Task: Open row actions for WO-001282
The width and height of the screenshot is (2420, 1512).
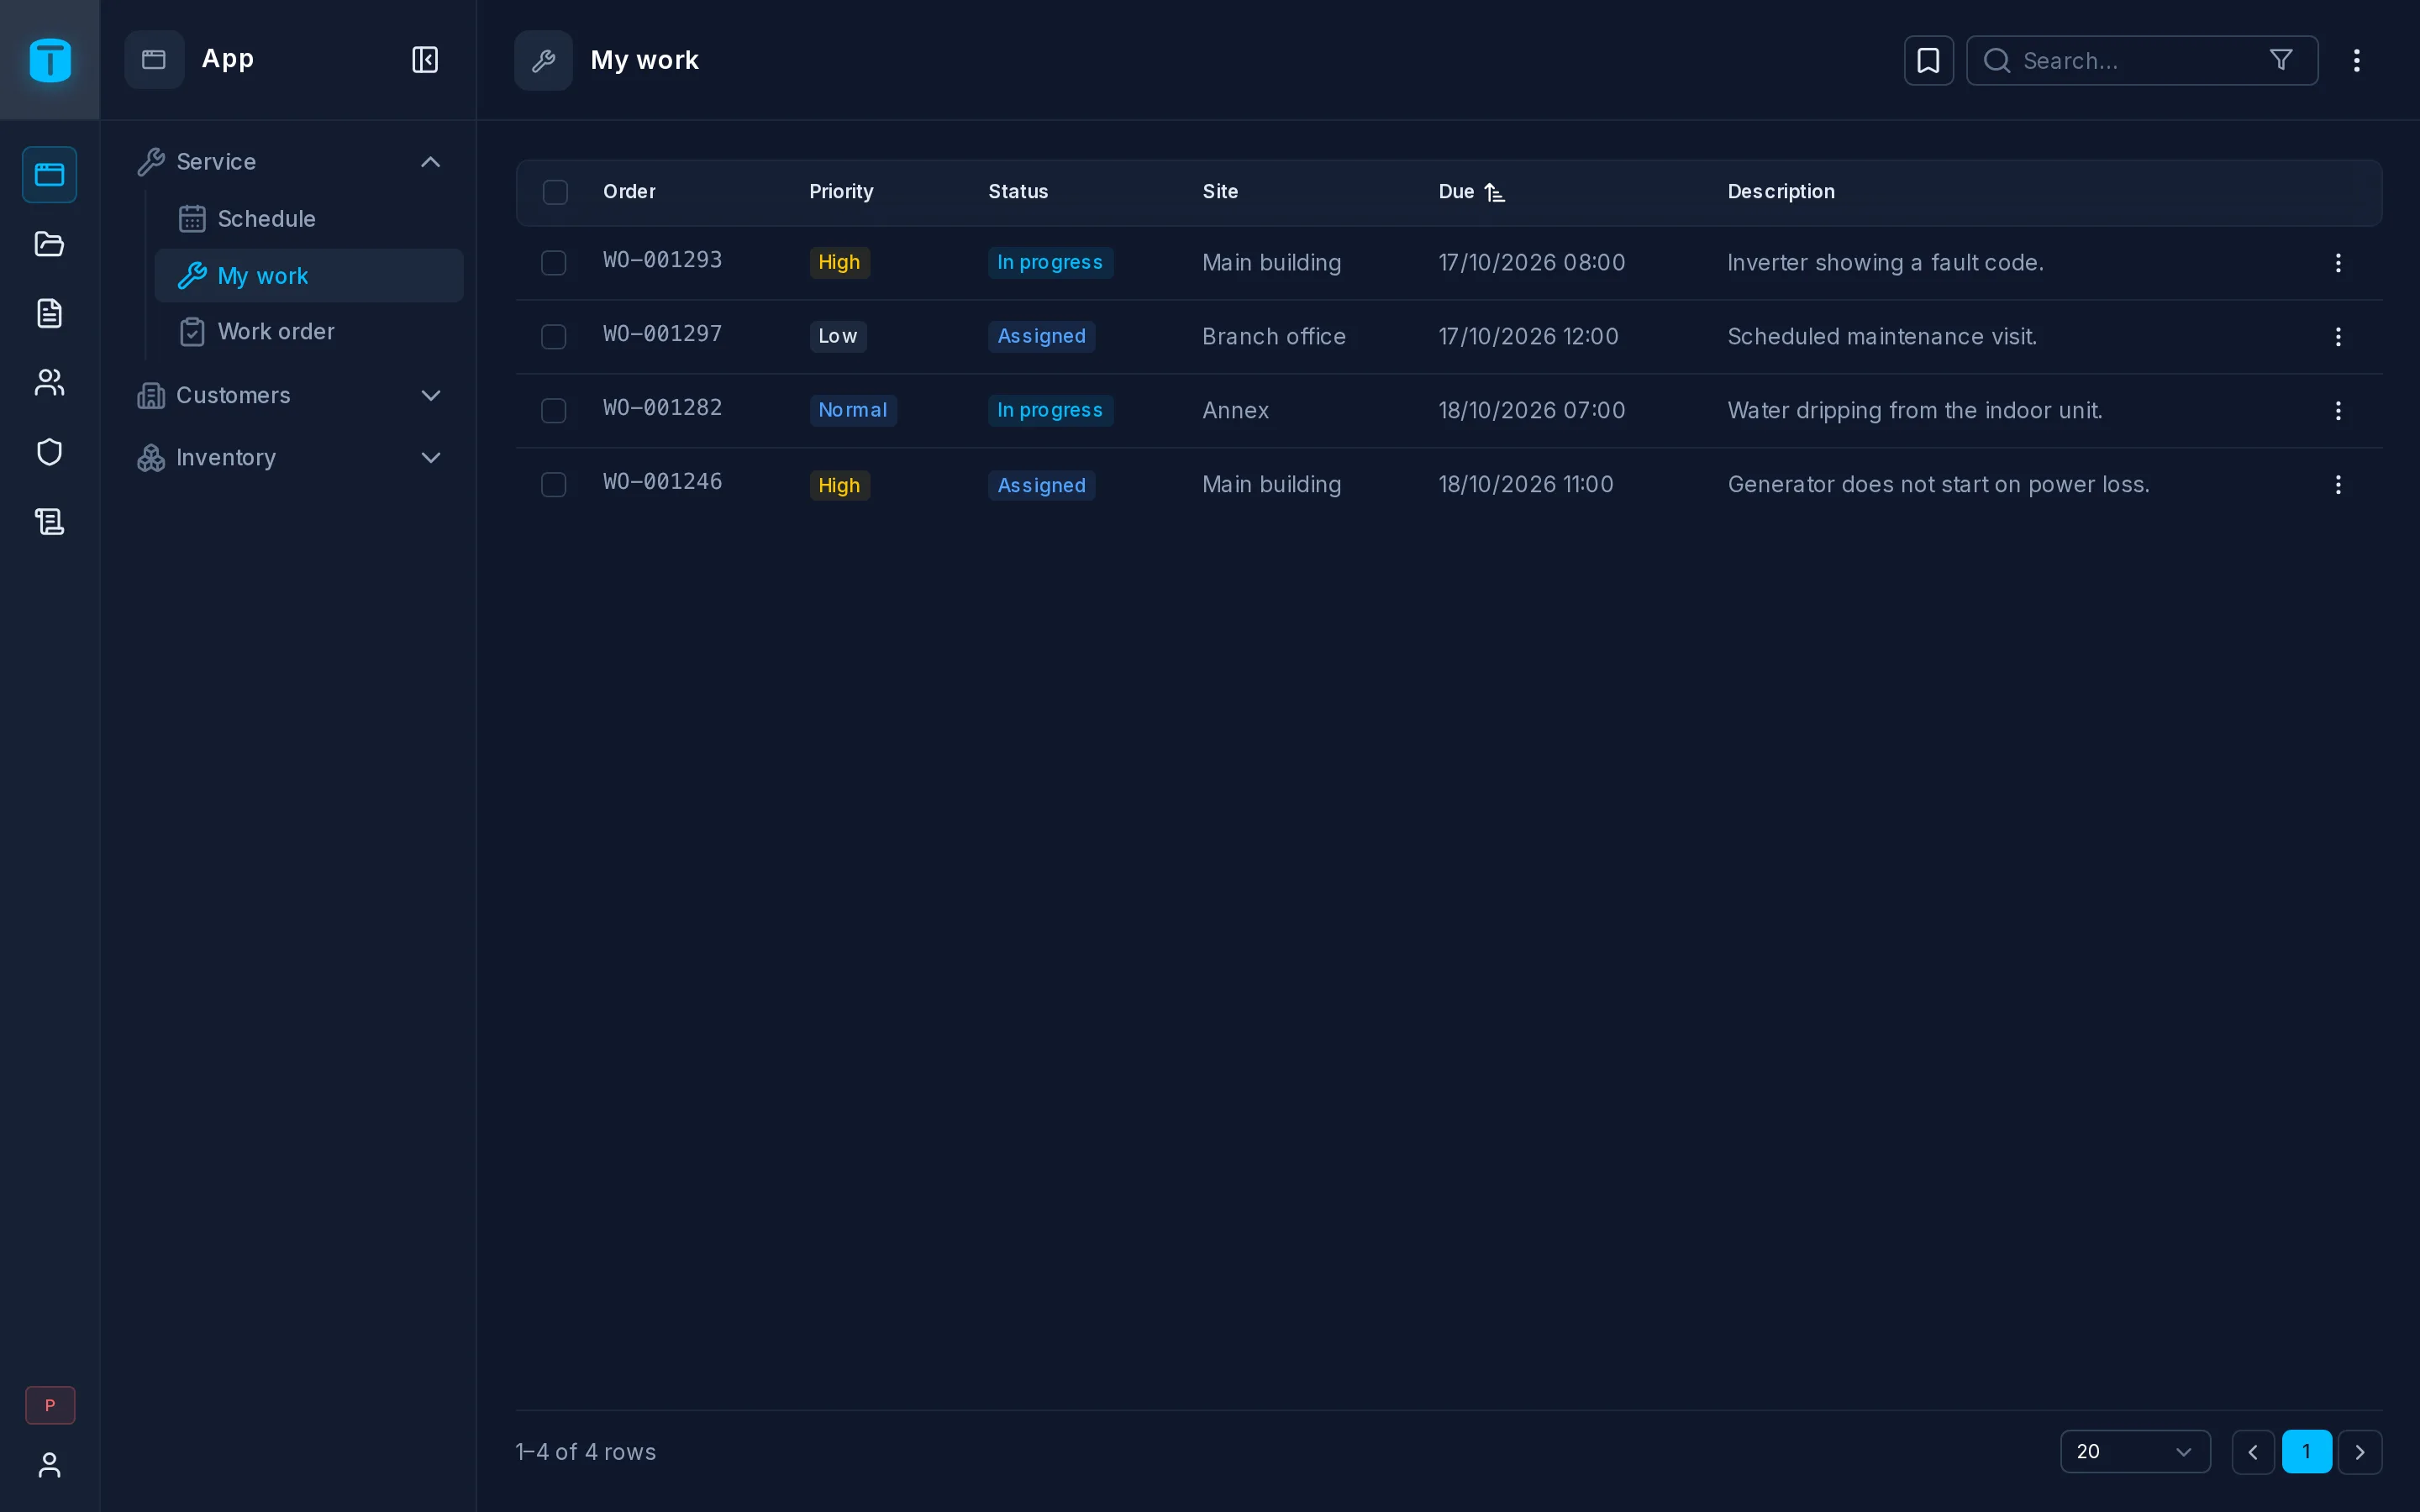Action: [2338, 411]
